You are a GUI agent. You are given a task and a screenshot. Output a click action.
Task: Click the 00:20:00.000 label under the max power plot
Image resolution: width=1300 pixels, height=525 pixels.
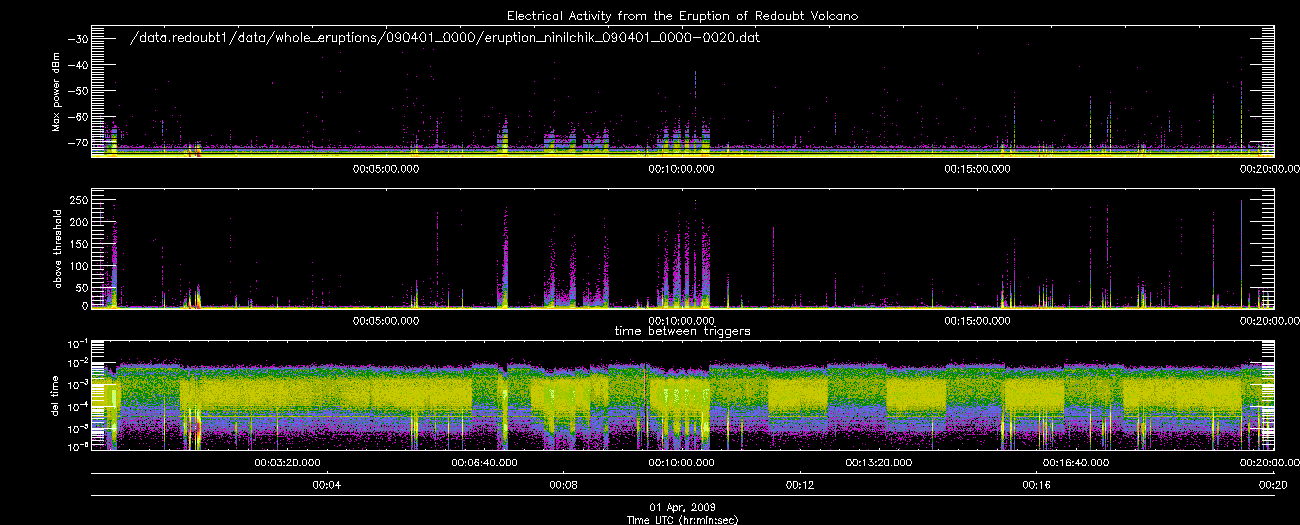pos(1272,169)
